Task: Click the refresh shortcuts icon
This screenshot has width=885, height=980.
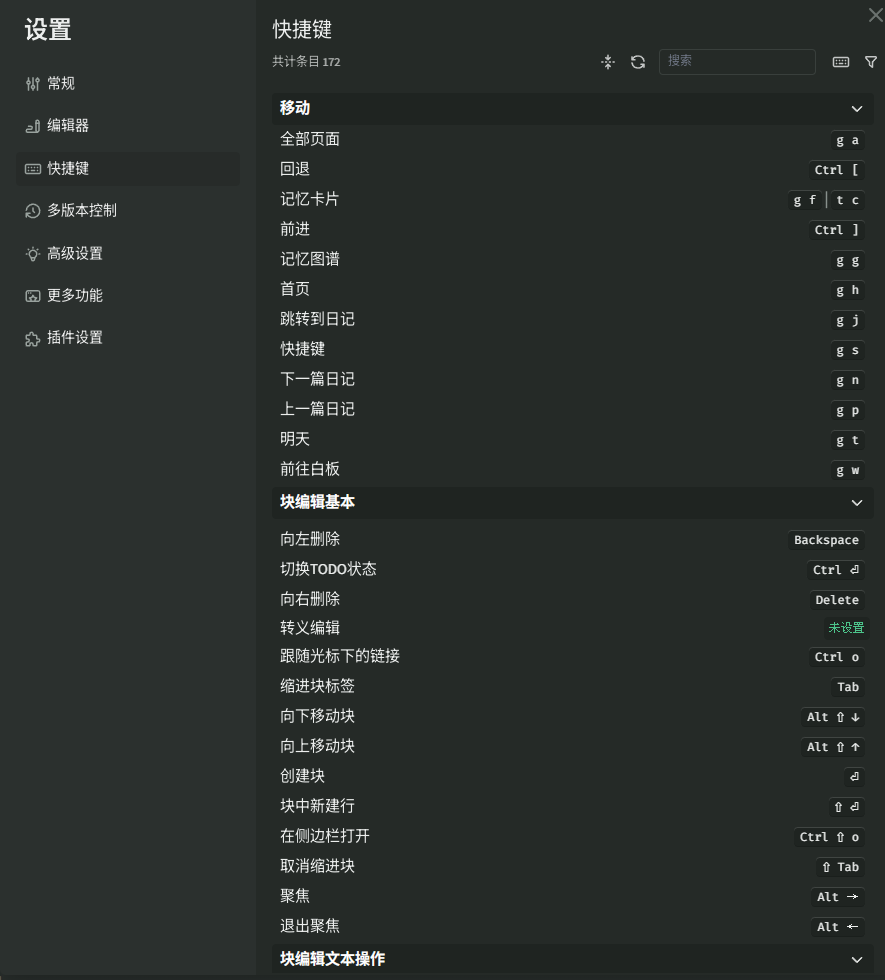Action: coord(638,62)
